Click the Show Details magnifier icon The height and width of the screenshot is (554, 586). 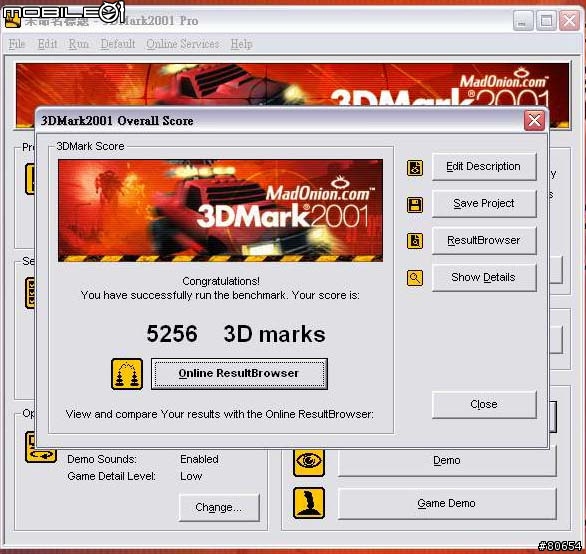coord(415,278)
